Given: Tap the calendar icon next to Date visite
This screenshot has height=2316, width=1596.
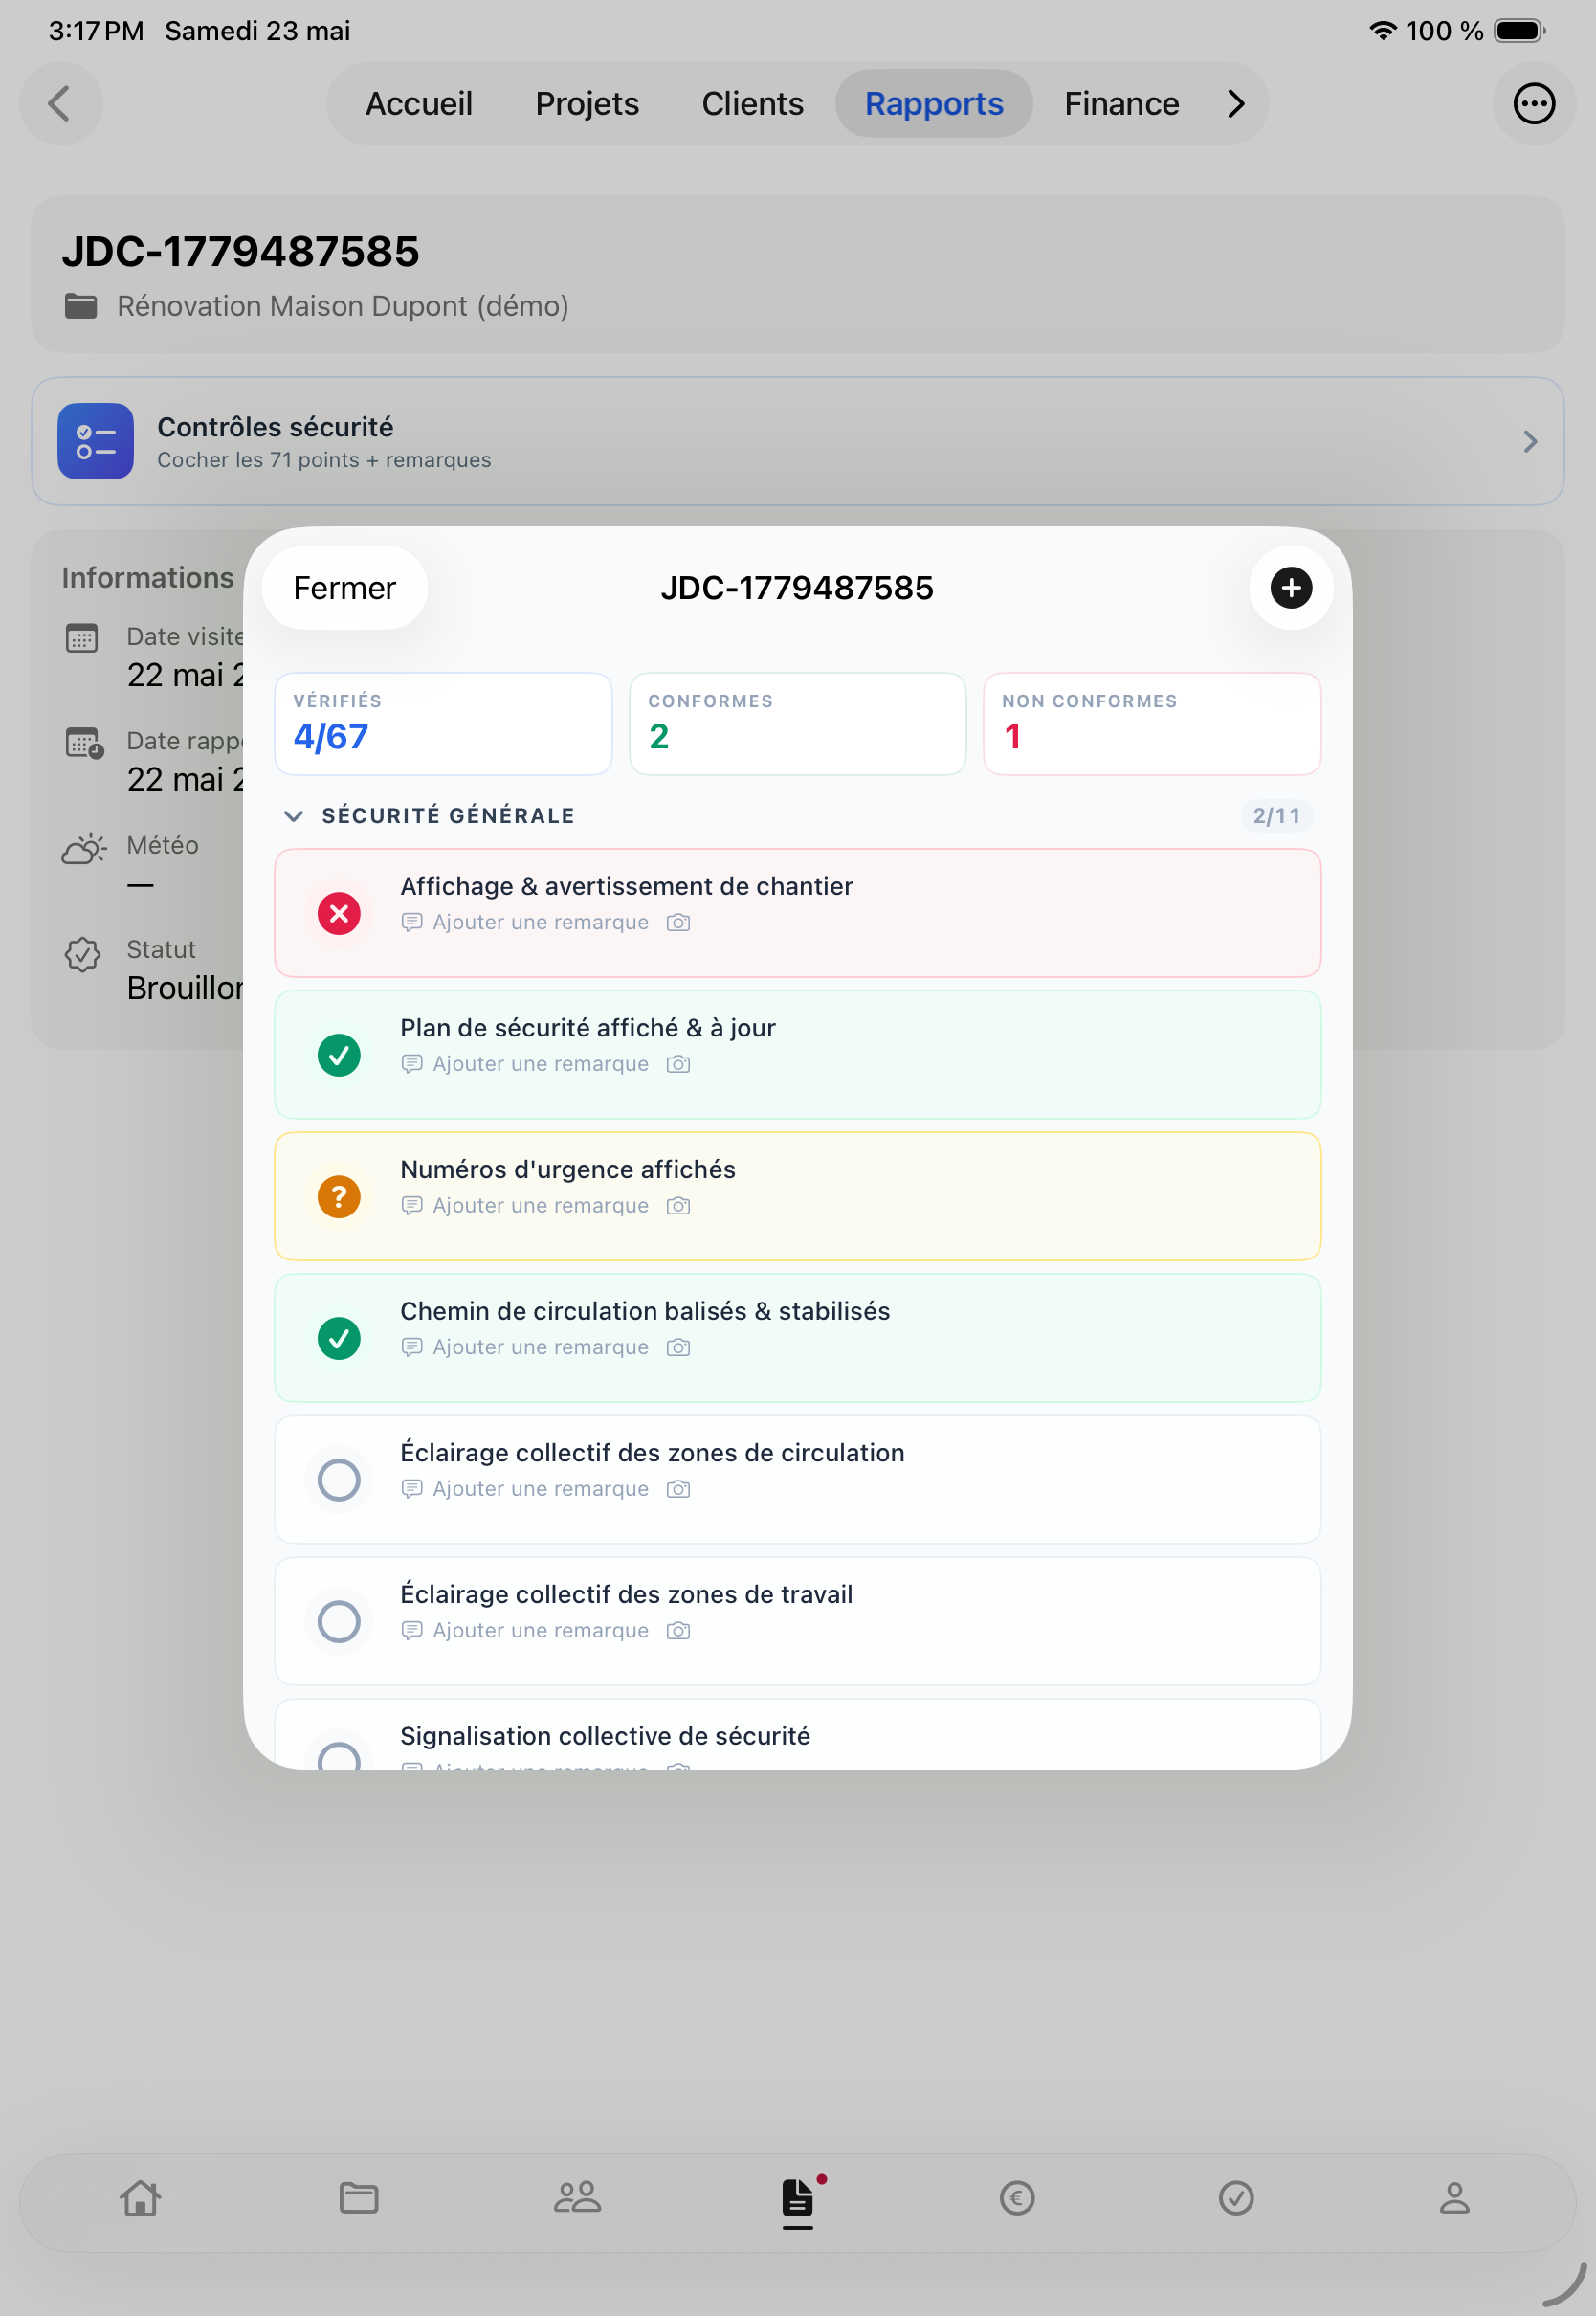Looking at the screenshot, I should click(82, 637).
